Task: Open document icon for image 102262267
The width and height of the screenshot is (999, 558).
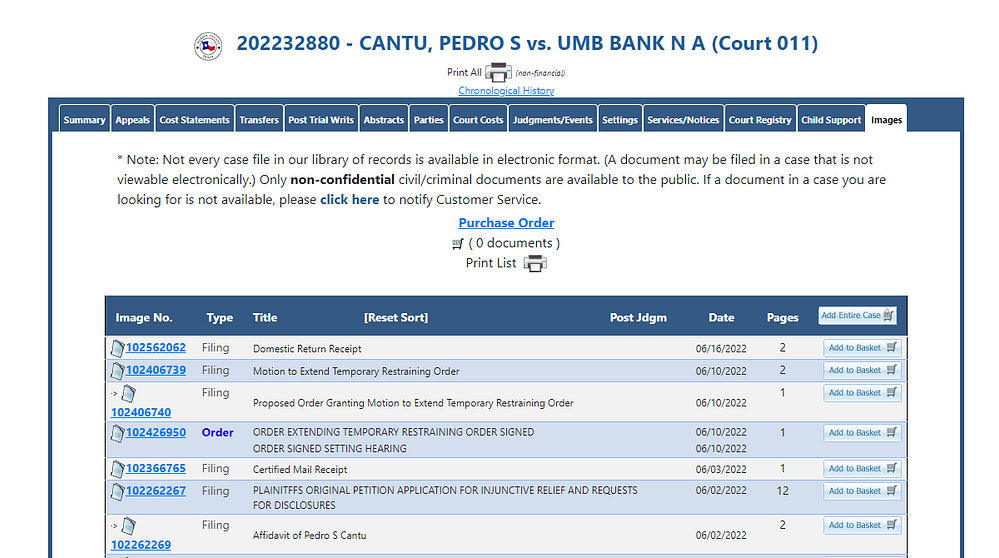Action: 117,491
